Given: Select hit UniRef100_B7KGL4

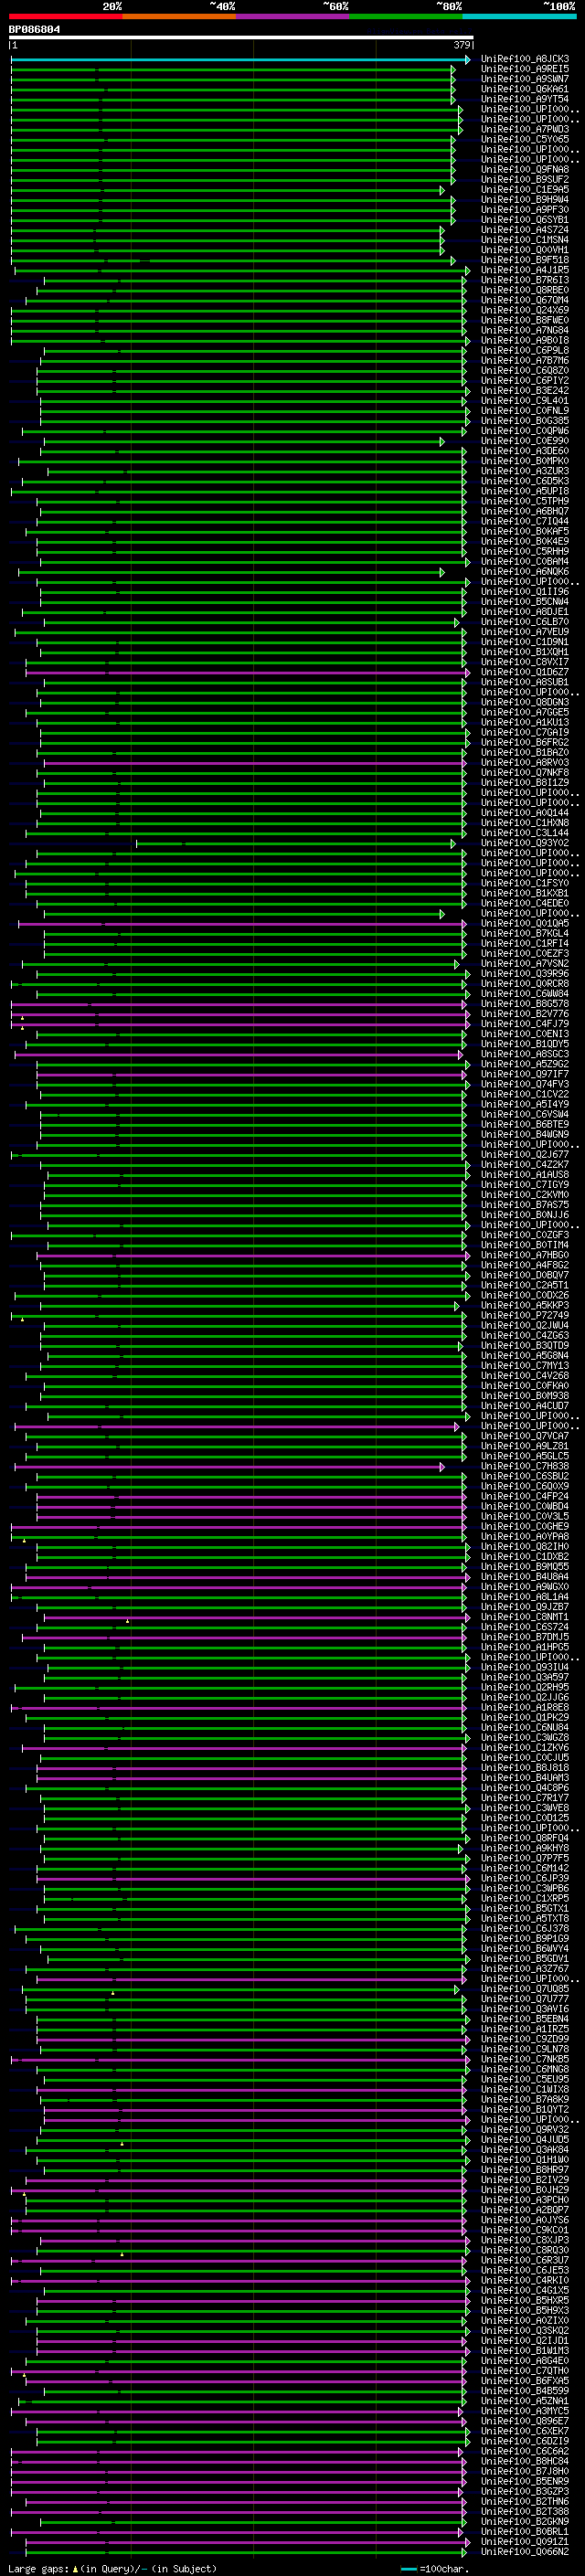Looking at the screenshot, I should [x=525, y=933].
